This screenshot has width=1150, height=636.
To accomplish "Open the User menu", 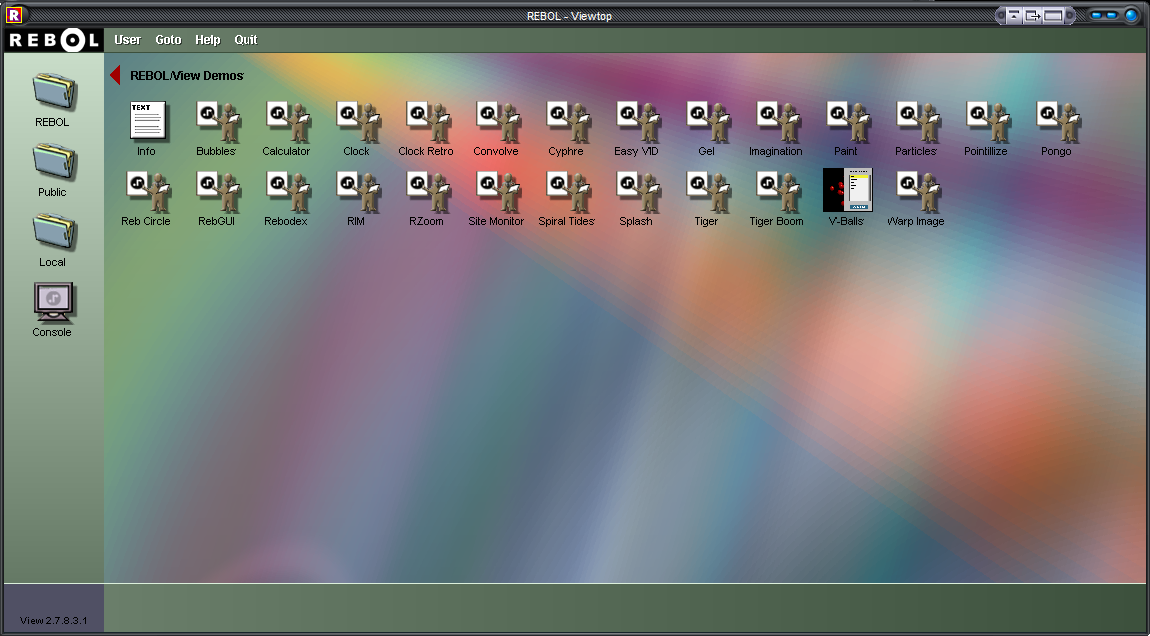I will [127, 40].
